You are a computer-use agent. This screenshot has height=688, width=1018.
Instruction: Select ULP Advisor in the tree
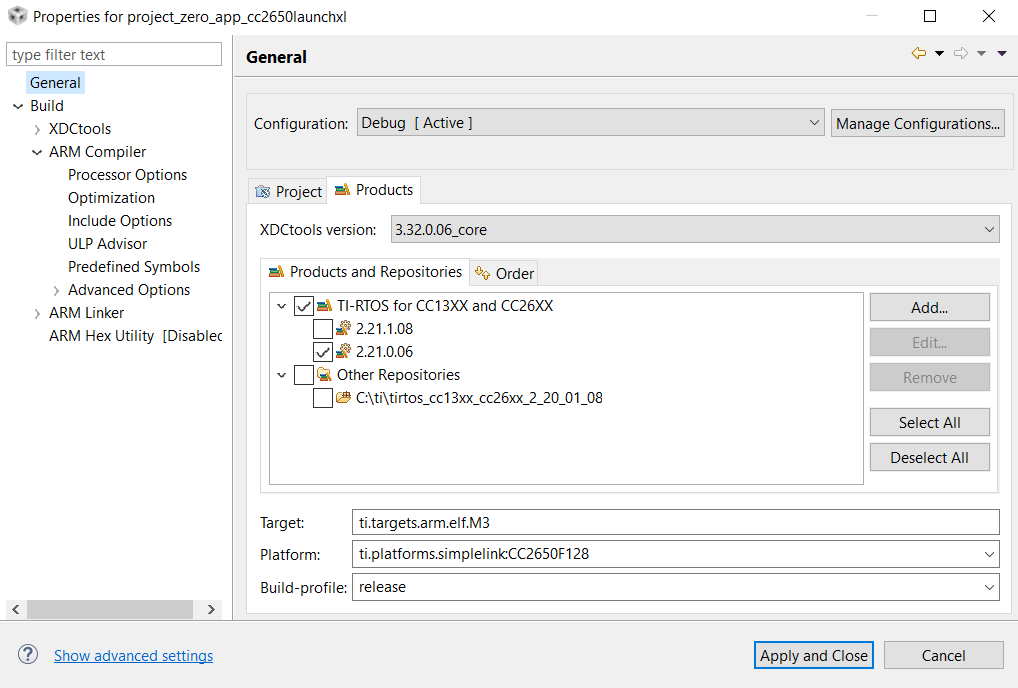click(x=107, y=244)
